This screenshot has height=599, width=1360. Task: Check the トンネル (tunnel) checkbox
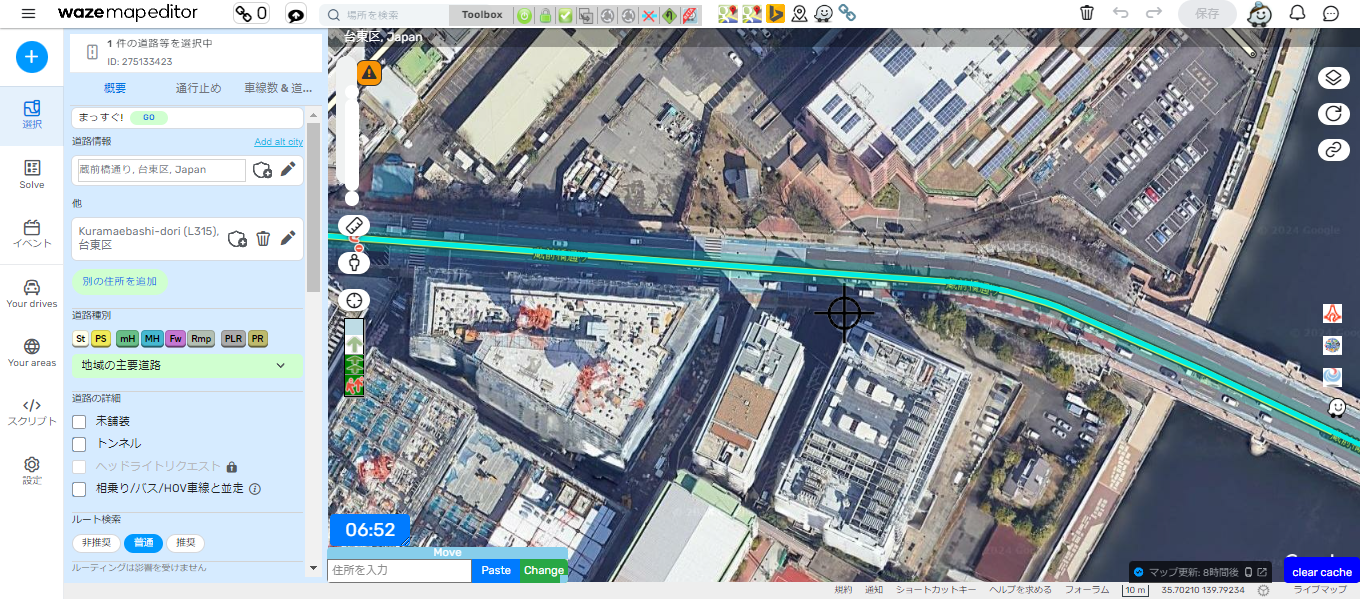[x=79, y=444]
